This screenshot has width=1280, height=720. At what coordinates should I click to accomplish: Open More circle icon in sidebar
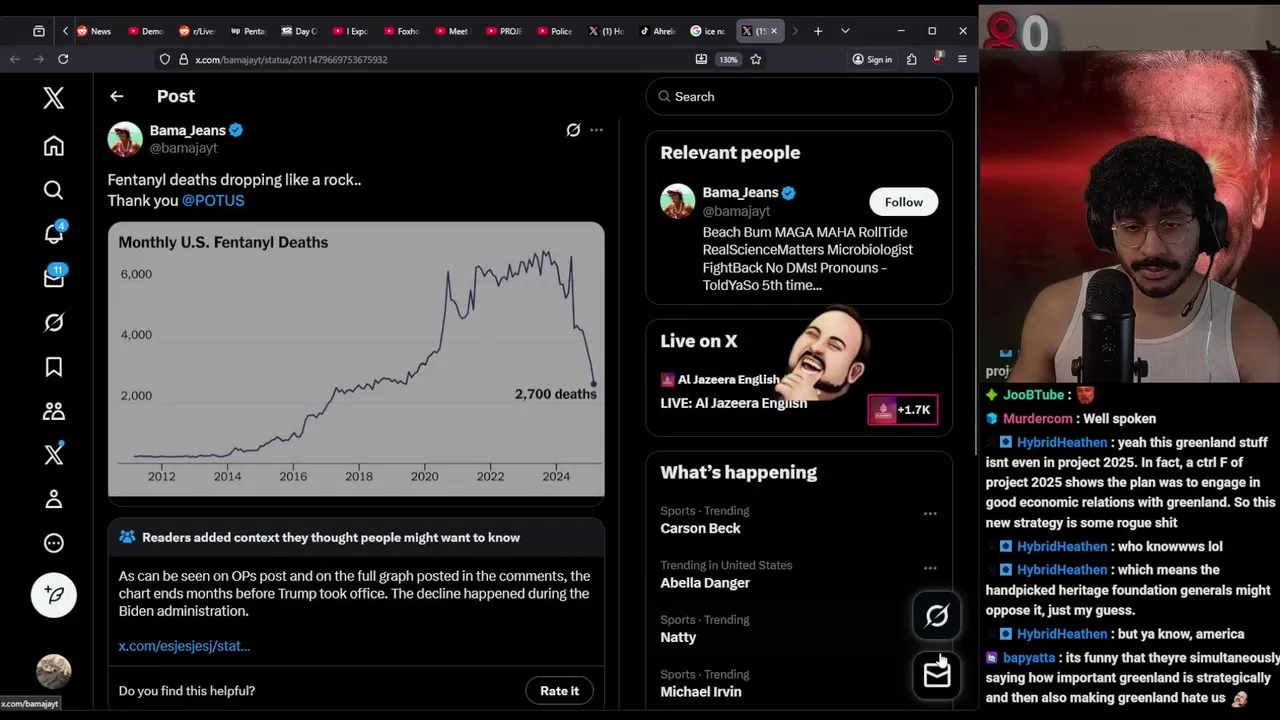54,543
